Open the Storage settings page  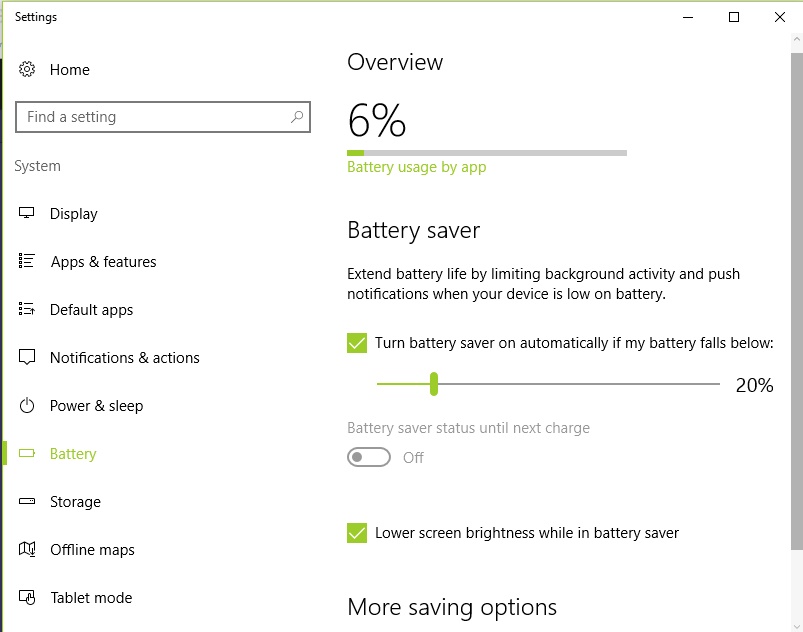75,502
